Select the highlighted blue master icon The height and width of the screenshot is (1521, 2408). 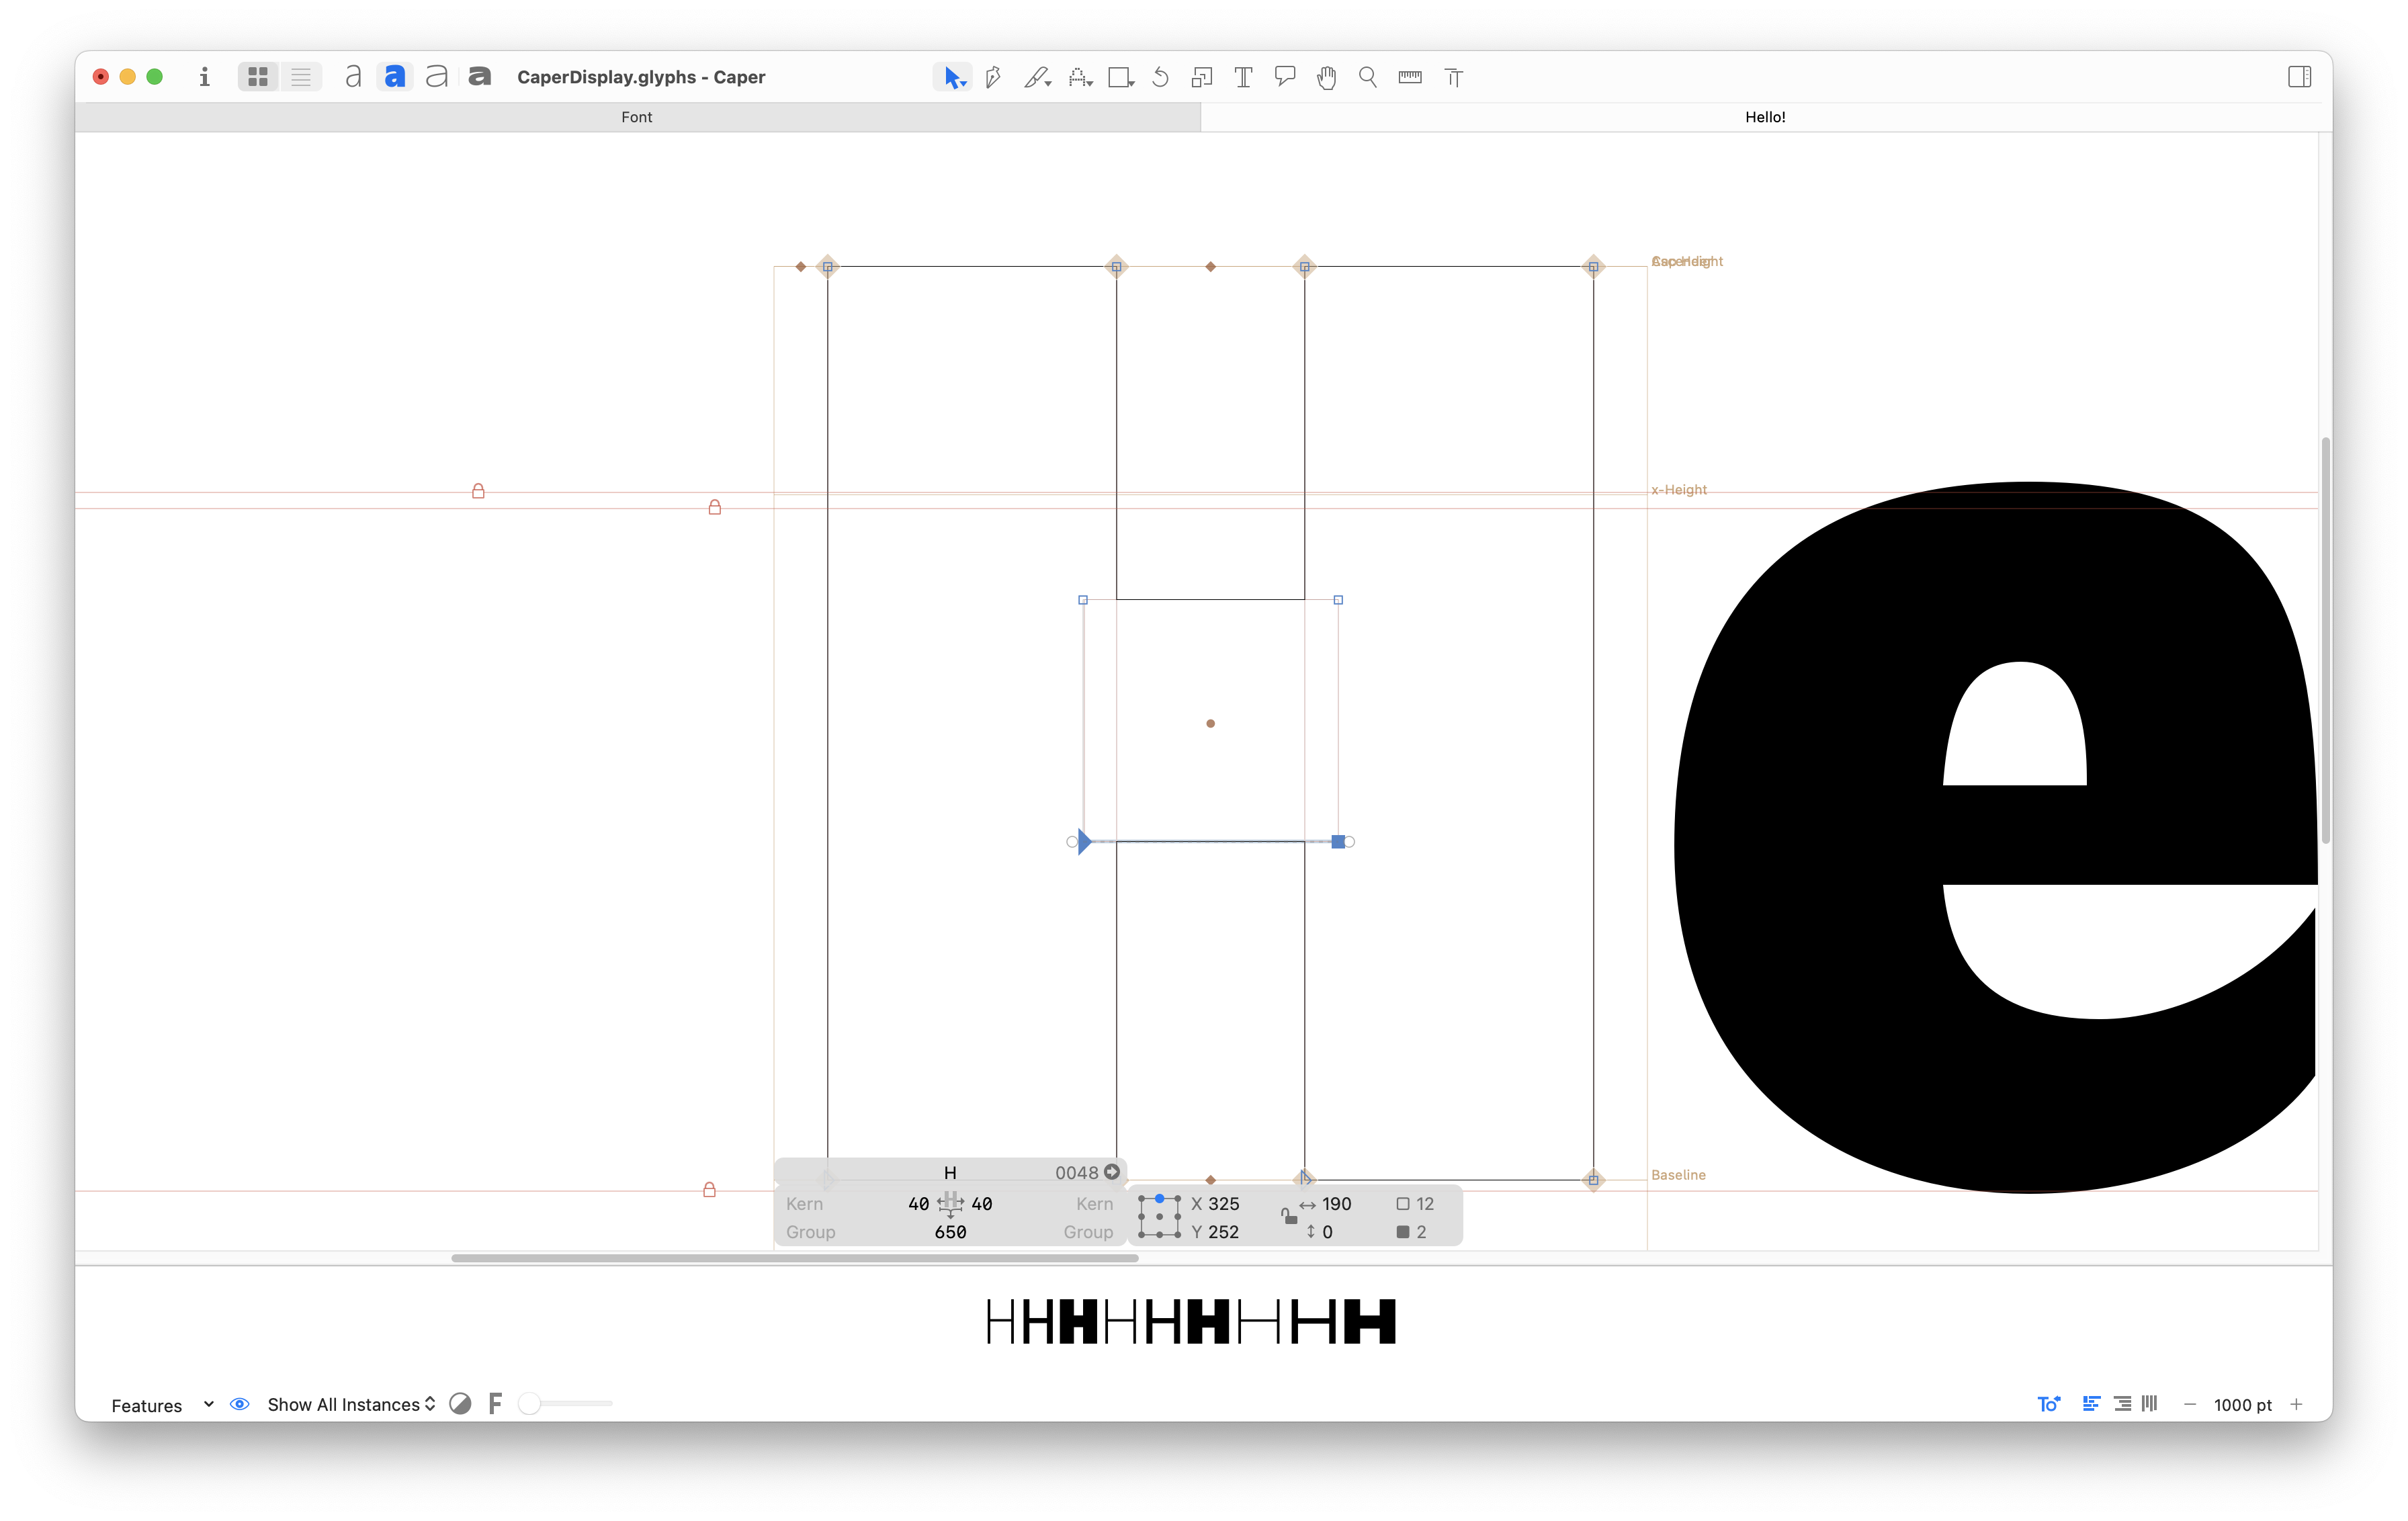(x=395, y=77)
